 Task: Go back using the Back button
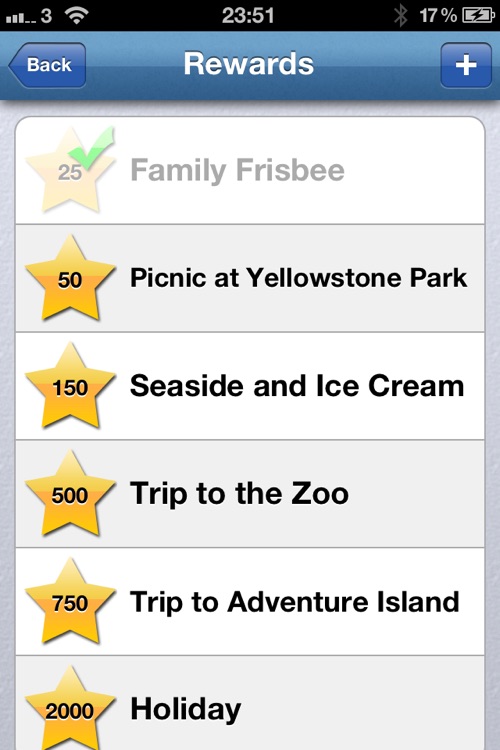coord(47,65)
